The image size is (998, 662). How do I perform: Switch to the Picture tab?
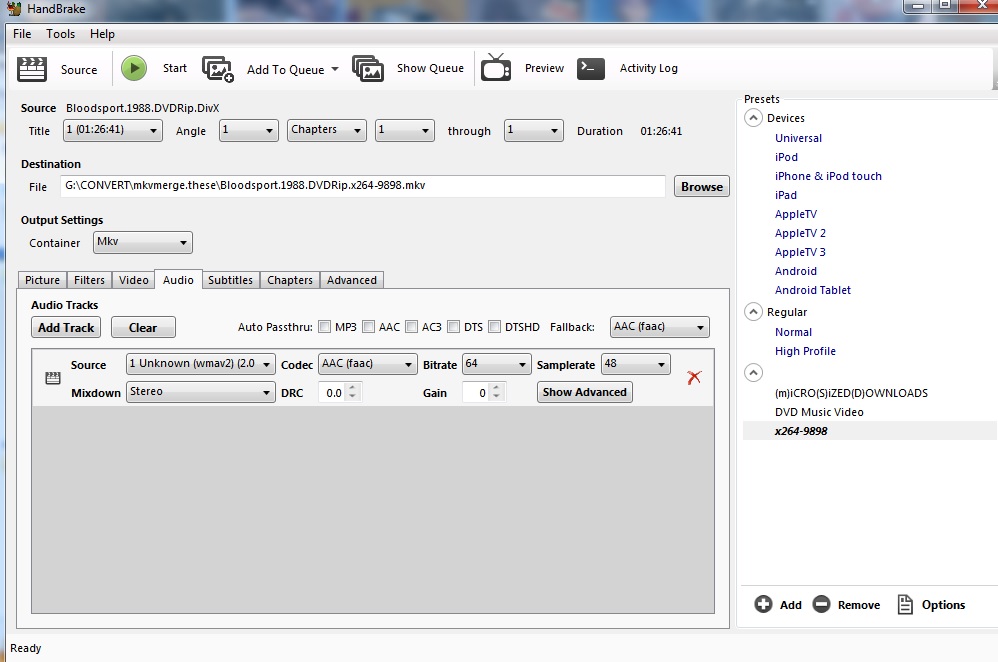point(42,280)
